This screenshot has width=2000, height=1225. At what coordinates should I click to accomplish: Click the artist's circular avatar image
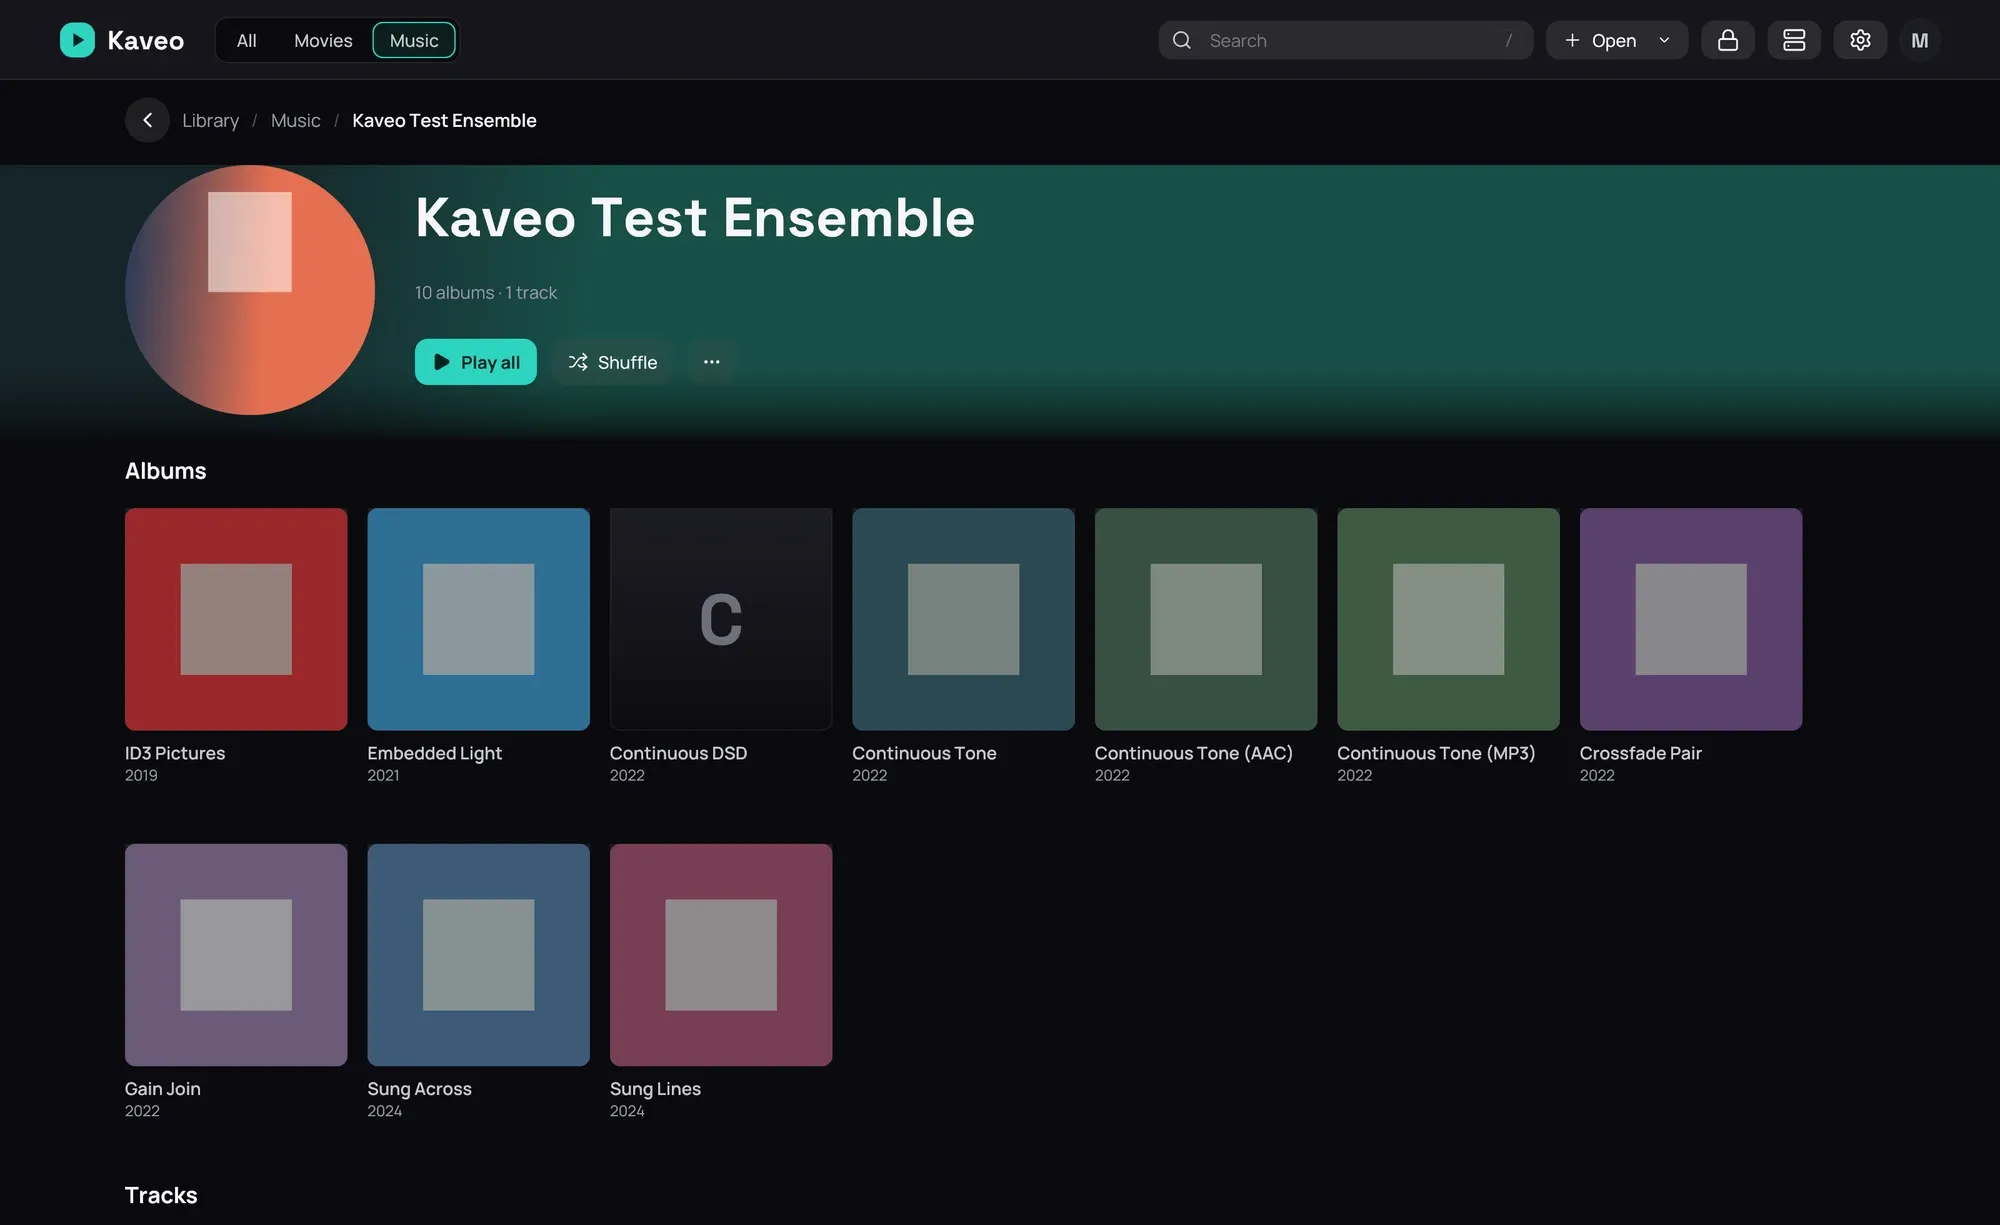[250, 290]
